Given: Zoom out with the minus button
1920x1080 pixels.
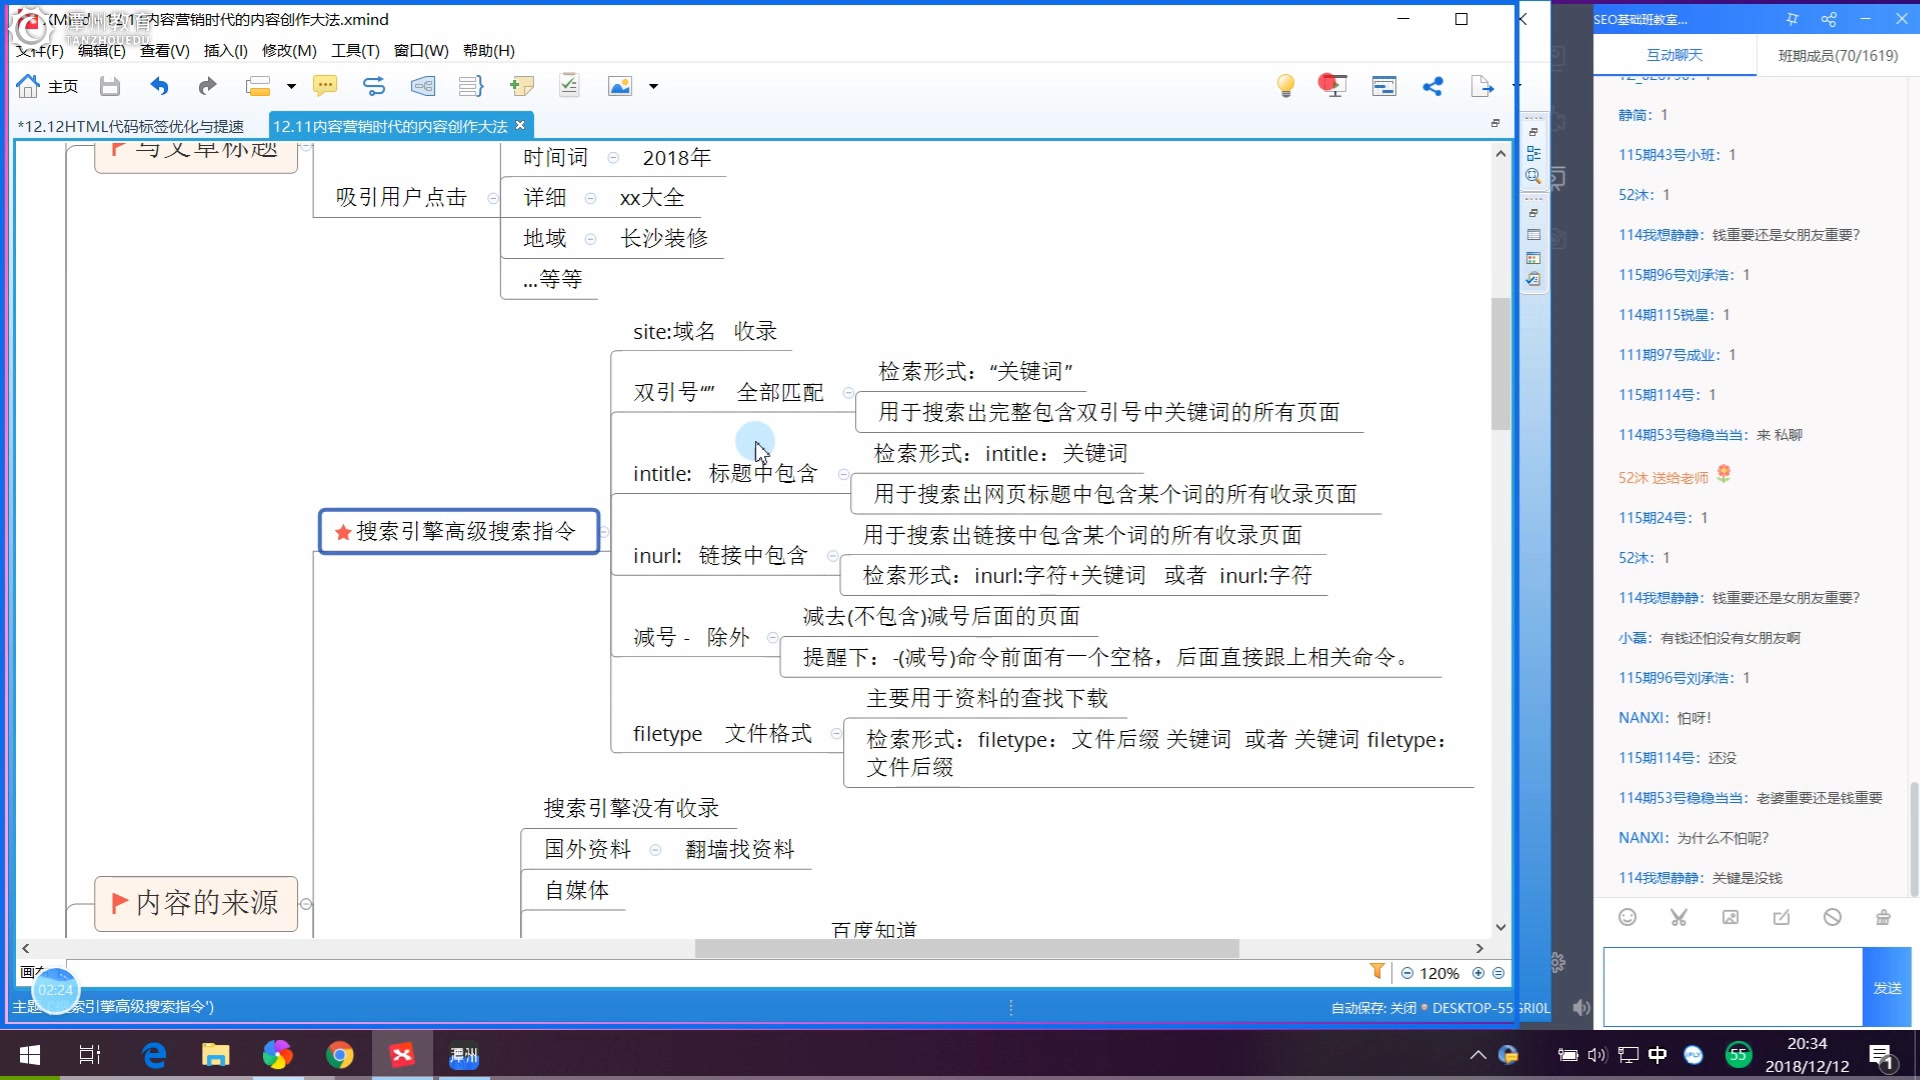Looking at the screenshot, I should tap(1407, 973).
